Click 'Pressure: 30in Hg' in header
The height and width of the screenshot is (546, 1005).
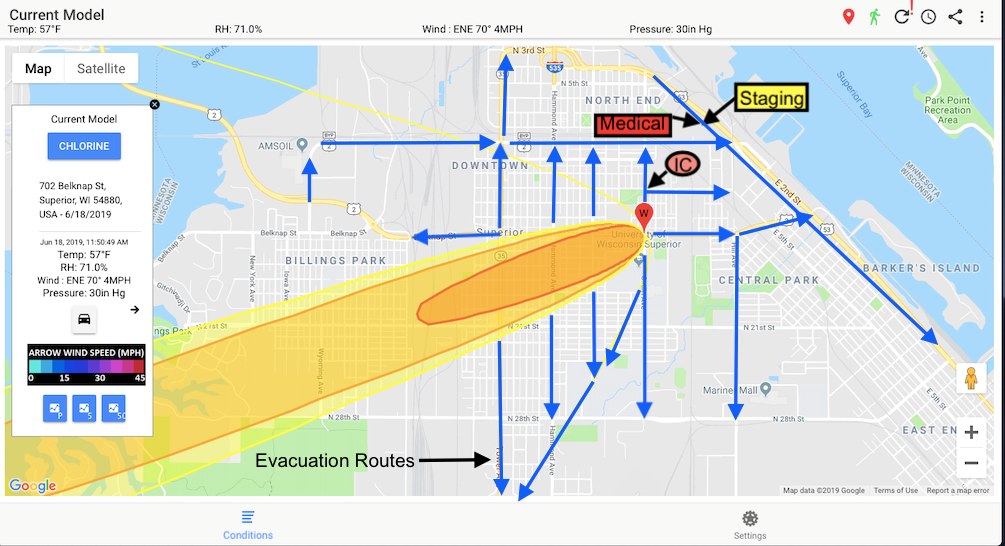point(670,29)
